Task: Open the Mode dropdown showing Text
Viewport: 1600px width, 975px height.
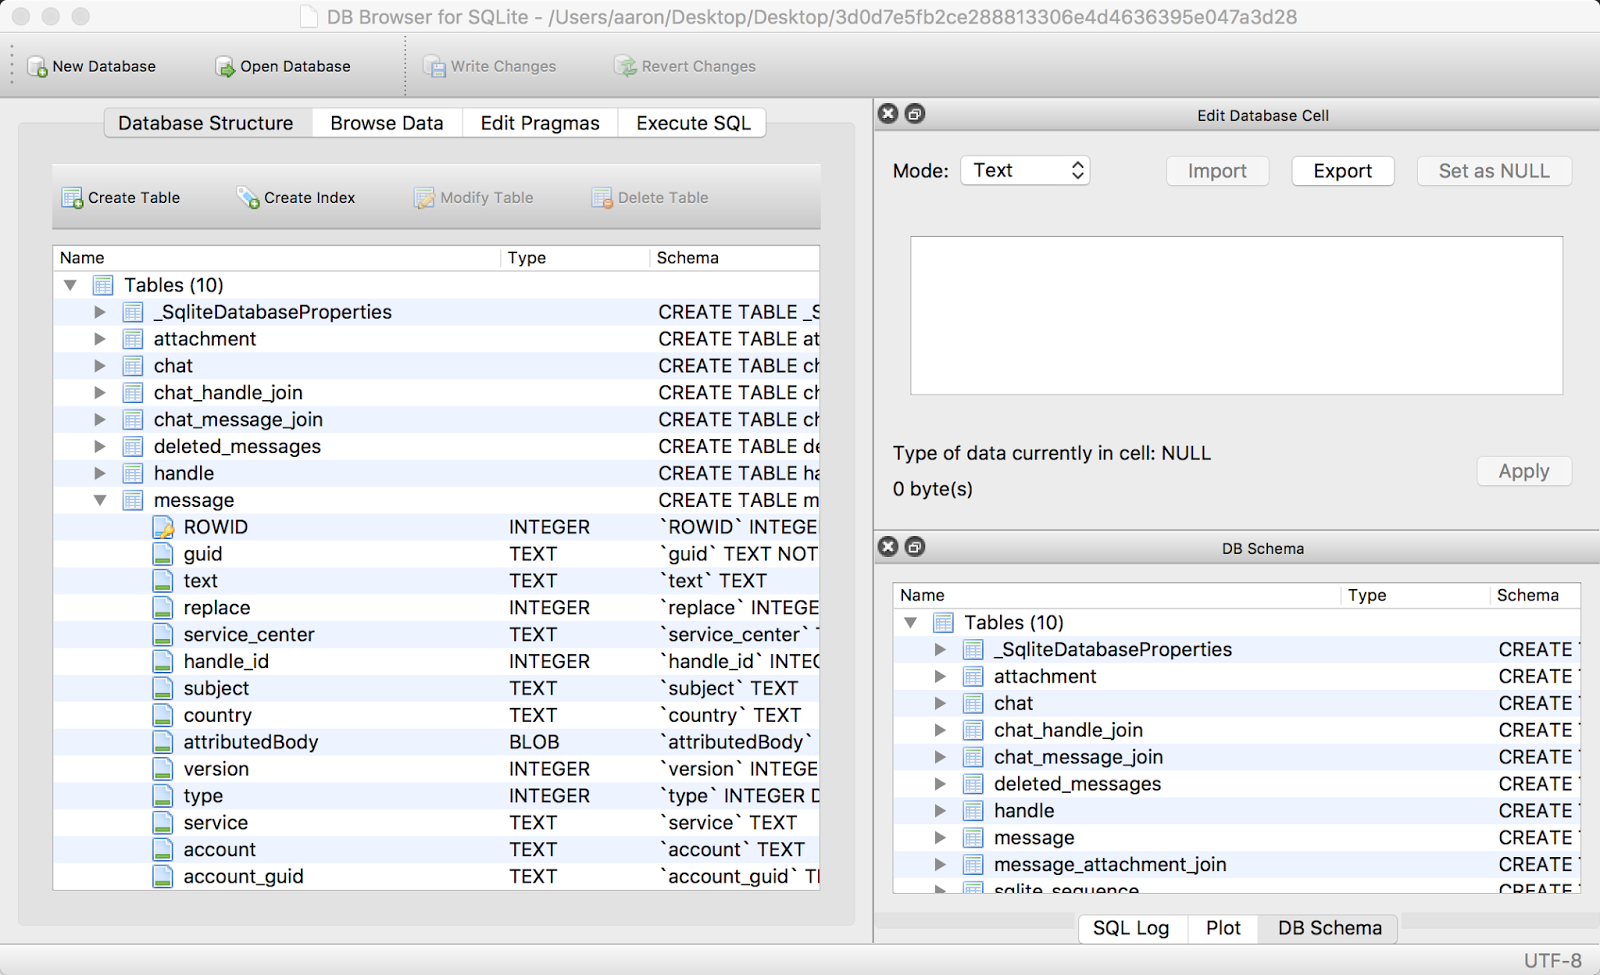Action: point(1025,170)
